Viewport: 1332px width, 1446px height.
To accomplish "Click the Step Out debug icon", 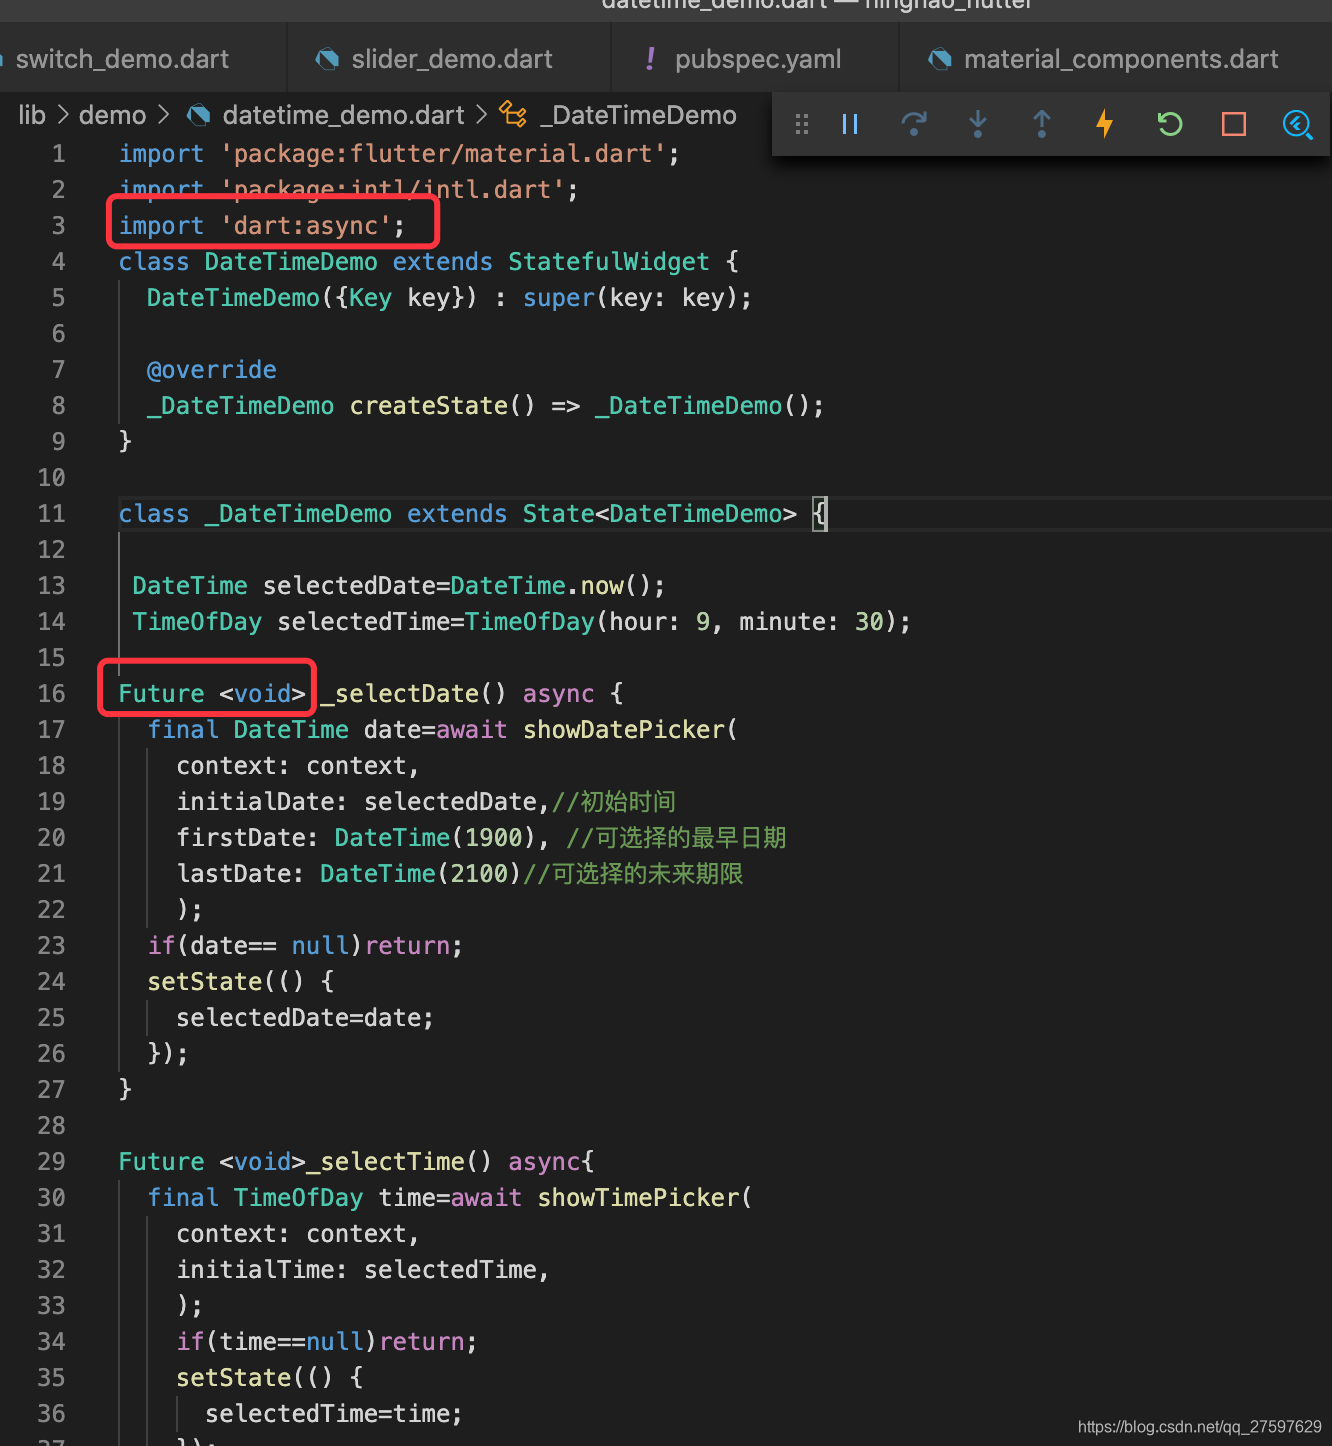I will pos(1042,124).
